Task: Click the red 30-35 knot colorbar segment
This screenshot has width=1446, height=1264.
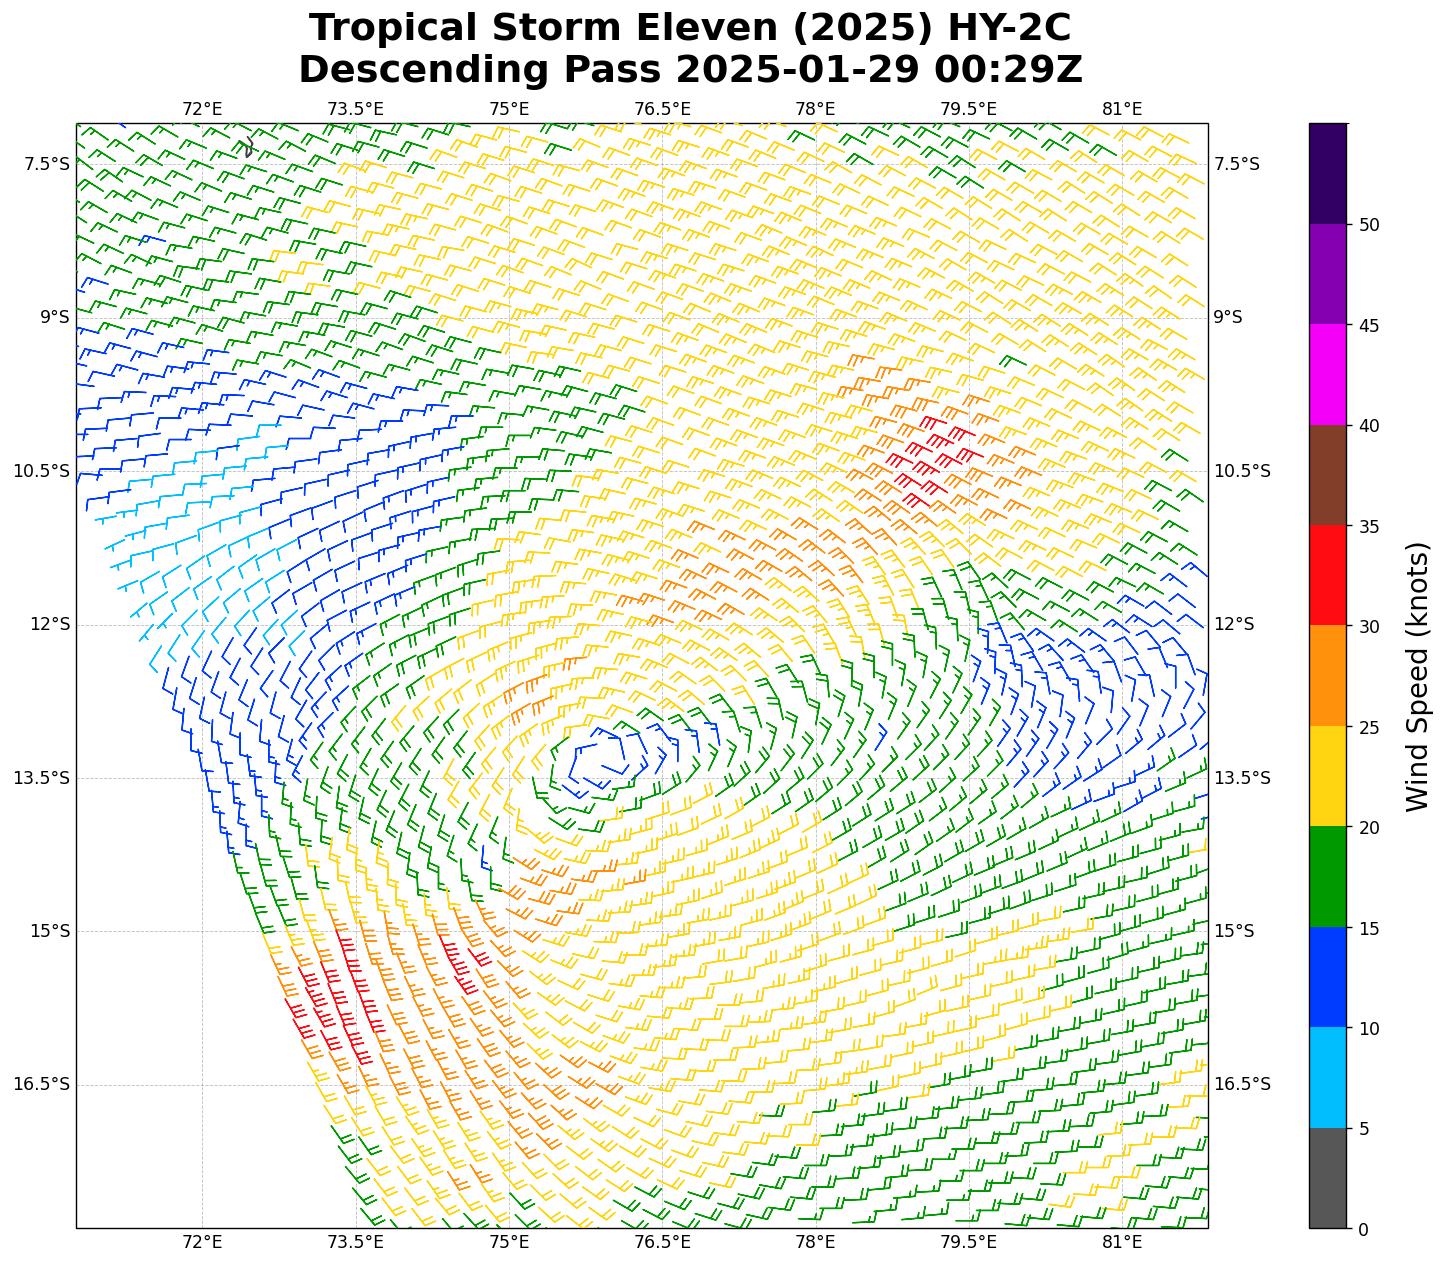Action: coord(1327,575)
